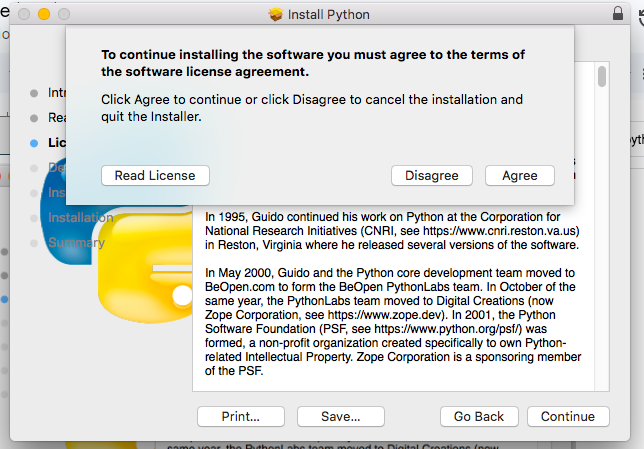
Task: Close the installer with red button
Action: click(x=22, y=15)
